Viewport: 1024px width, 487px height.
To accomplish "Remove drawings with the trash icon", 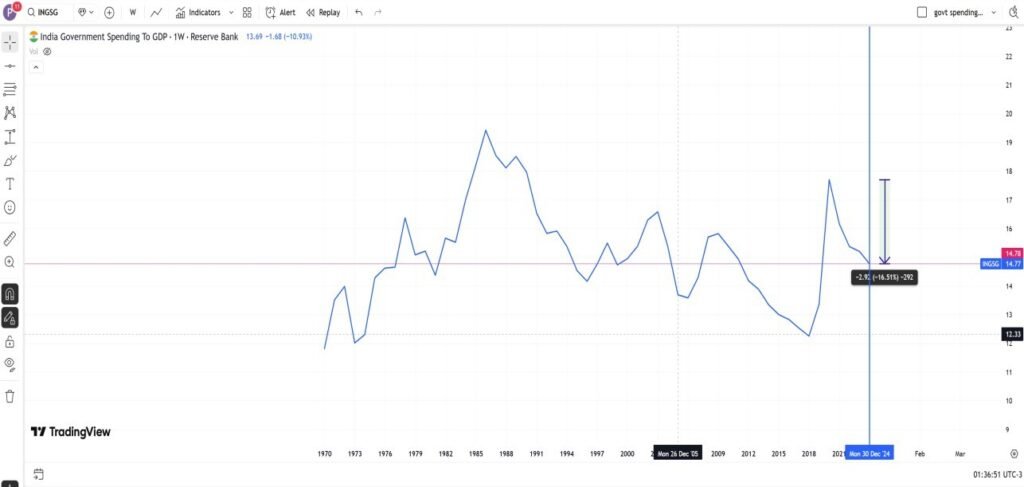I will click(x=10, y=396).
